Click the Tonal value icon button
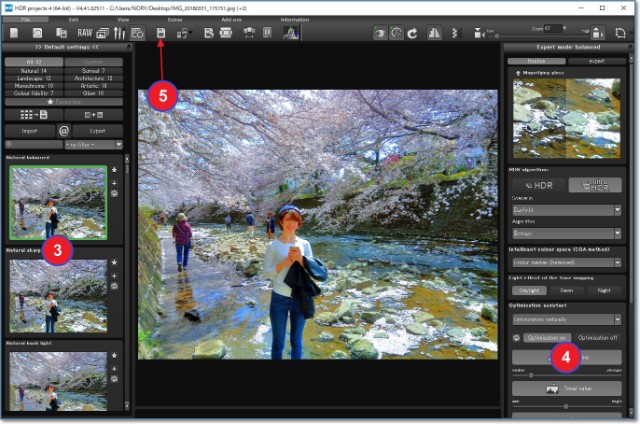 [566, 388]
